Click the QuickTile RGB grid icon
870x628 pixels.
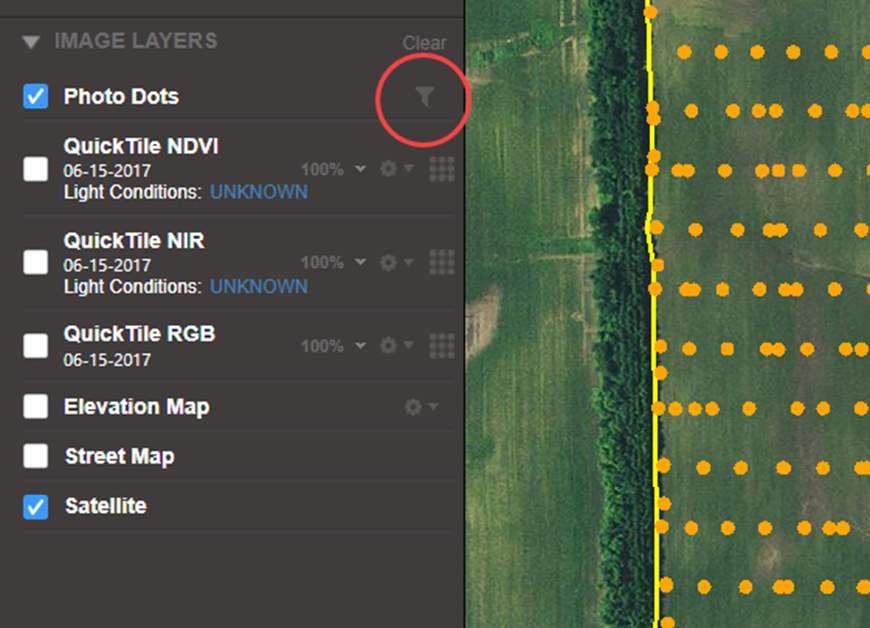click(441, 345)
